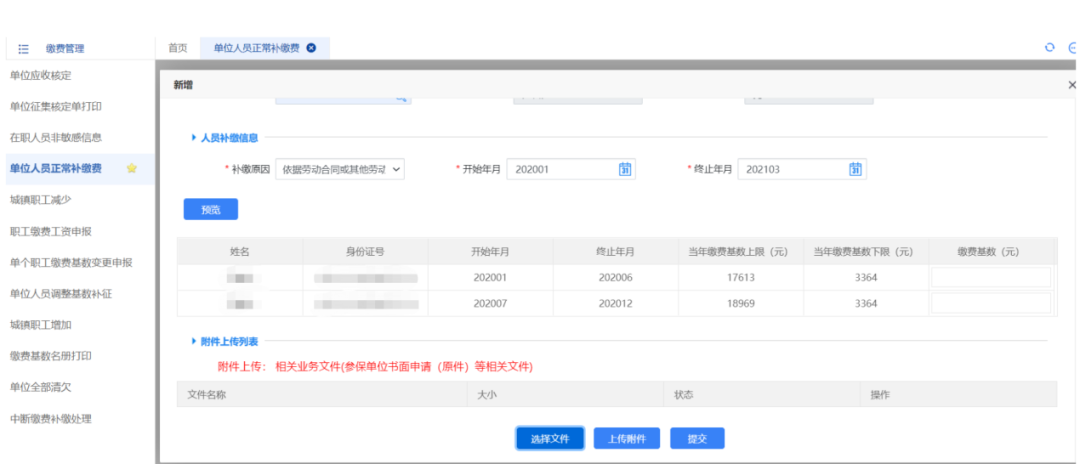Click the 选择文件 button
Viewport: 1080px width, 464px height.
[x=550, y=439]
